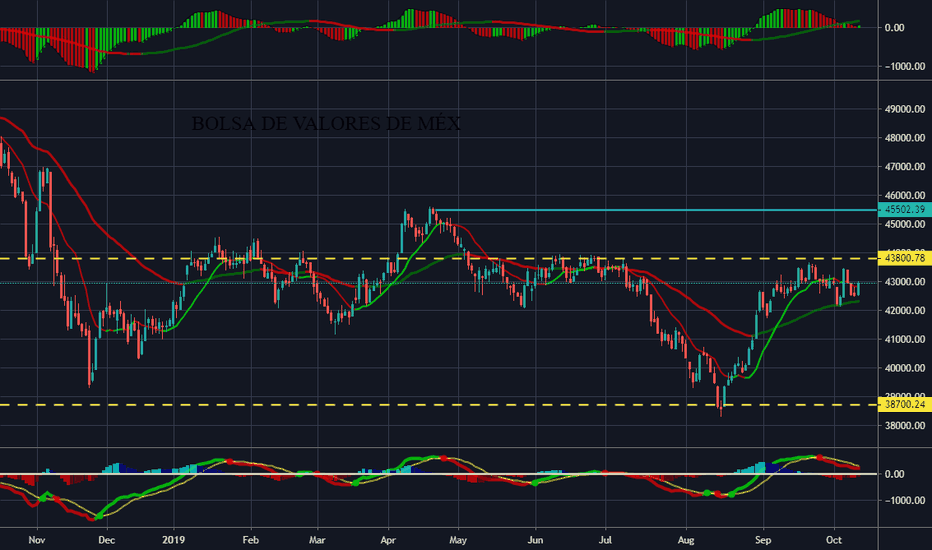Click the 40000.00 price axis label
Image resolution: width=932 pixels, height=550 pixels.
pyautogui.click(x=905, y=368)
